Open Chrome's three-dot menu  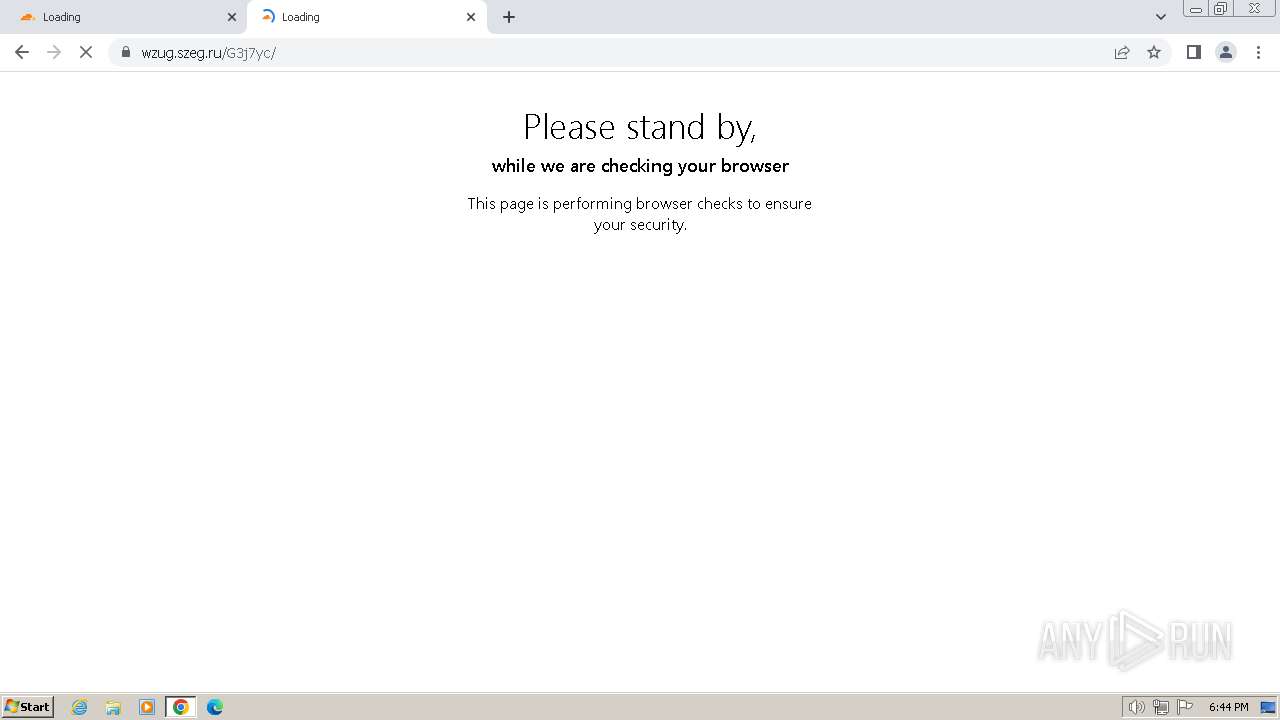(1258, 52)
